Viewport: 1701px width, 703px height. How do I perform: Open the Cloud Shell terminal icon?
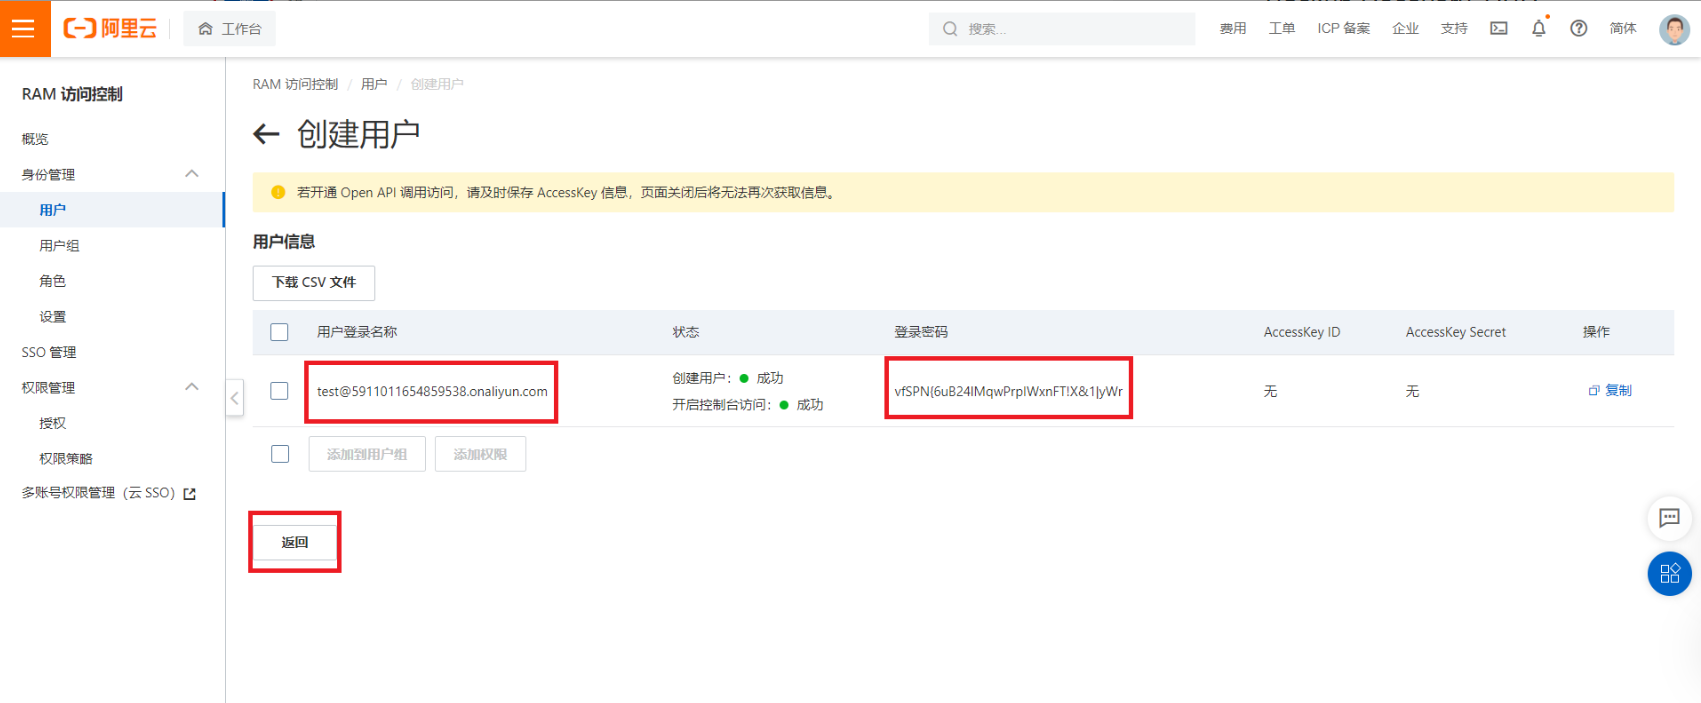click(1498, 29)
